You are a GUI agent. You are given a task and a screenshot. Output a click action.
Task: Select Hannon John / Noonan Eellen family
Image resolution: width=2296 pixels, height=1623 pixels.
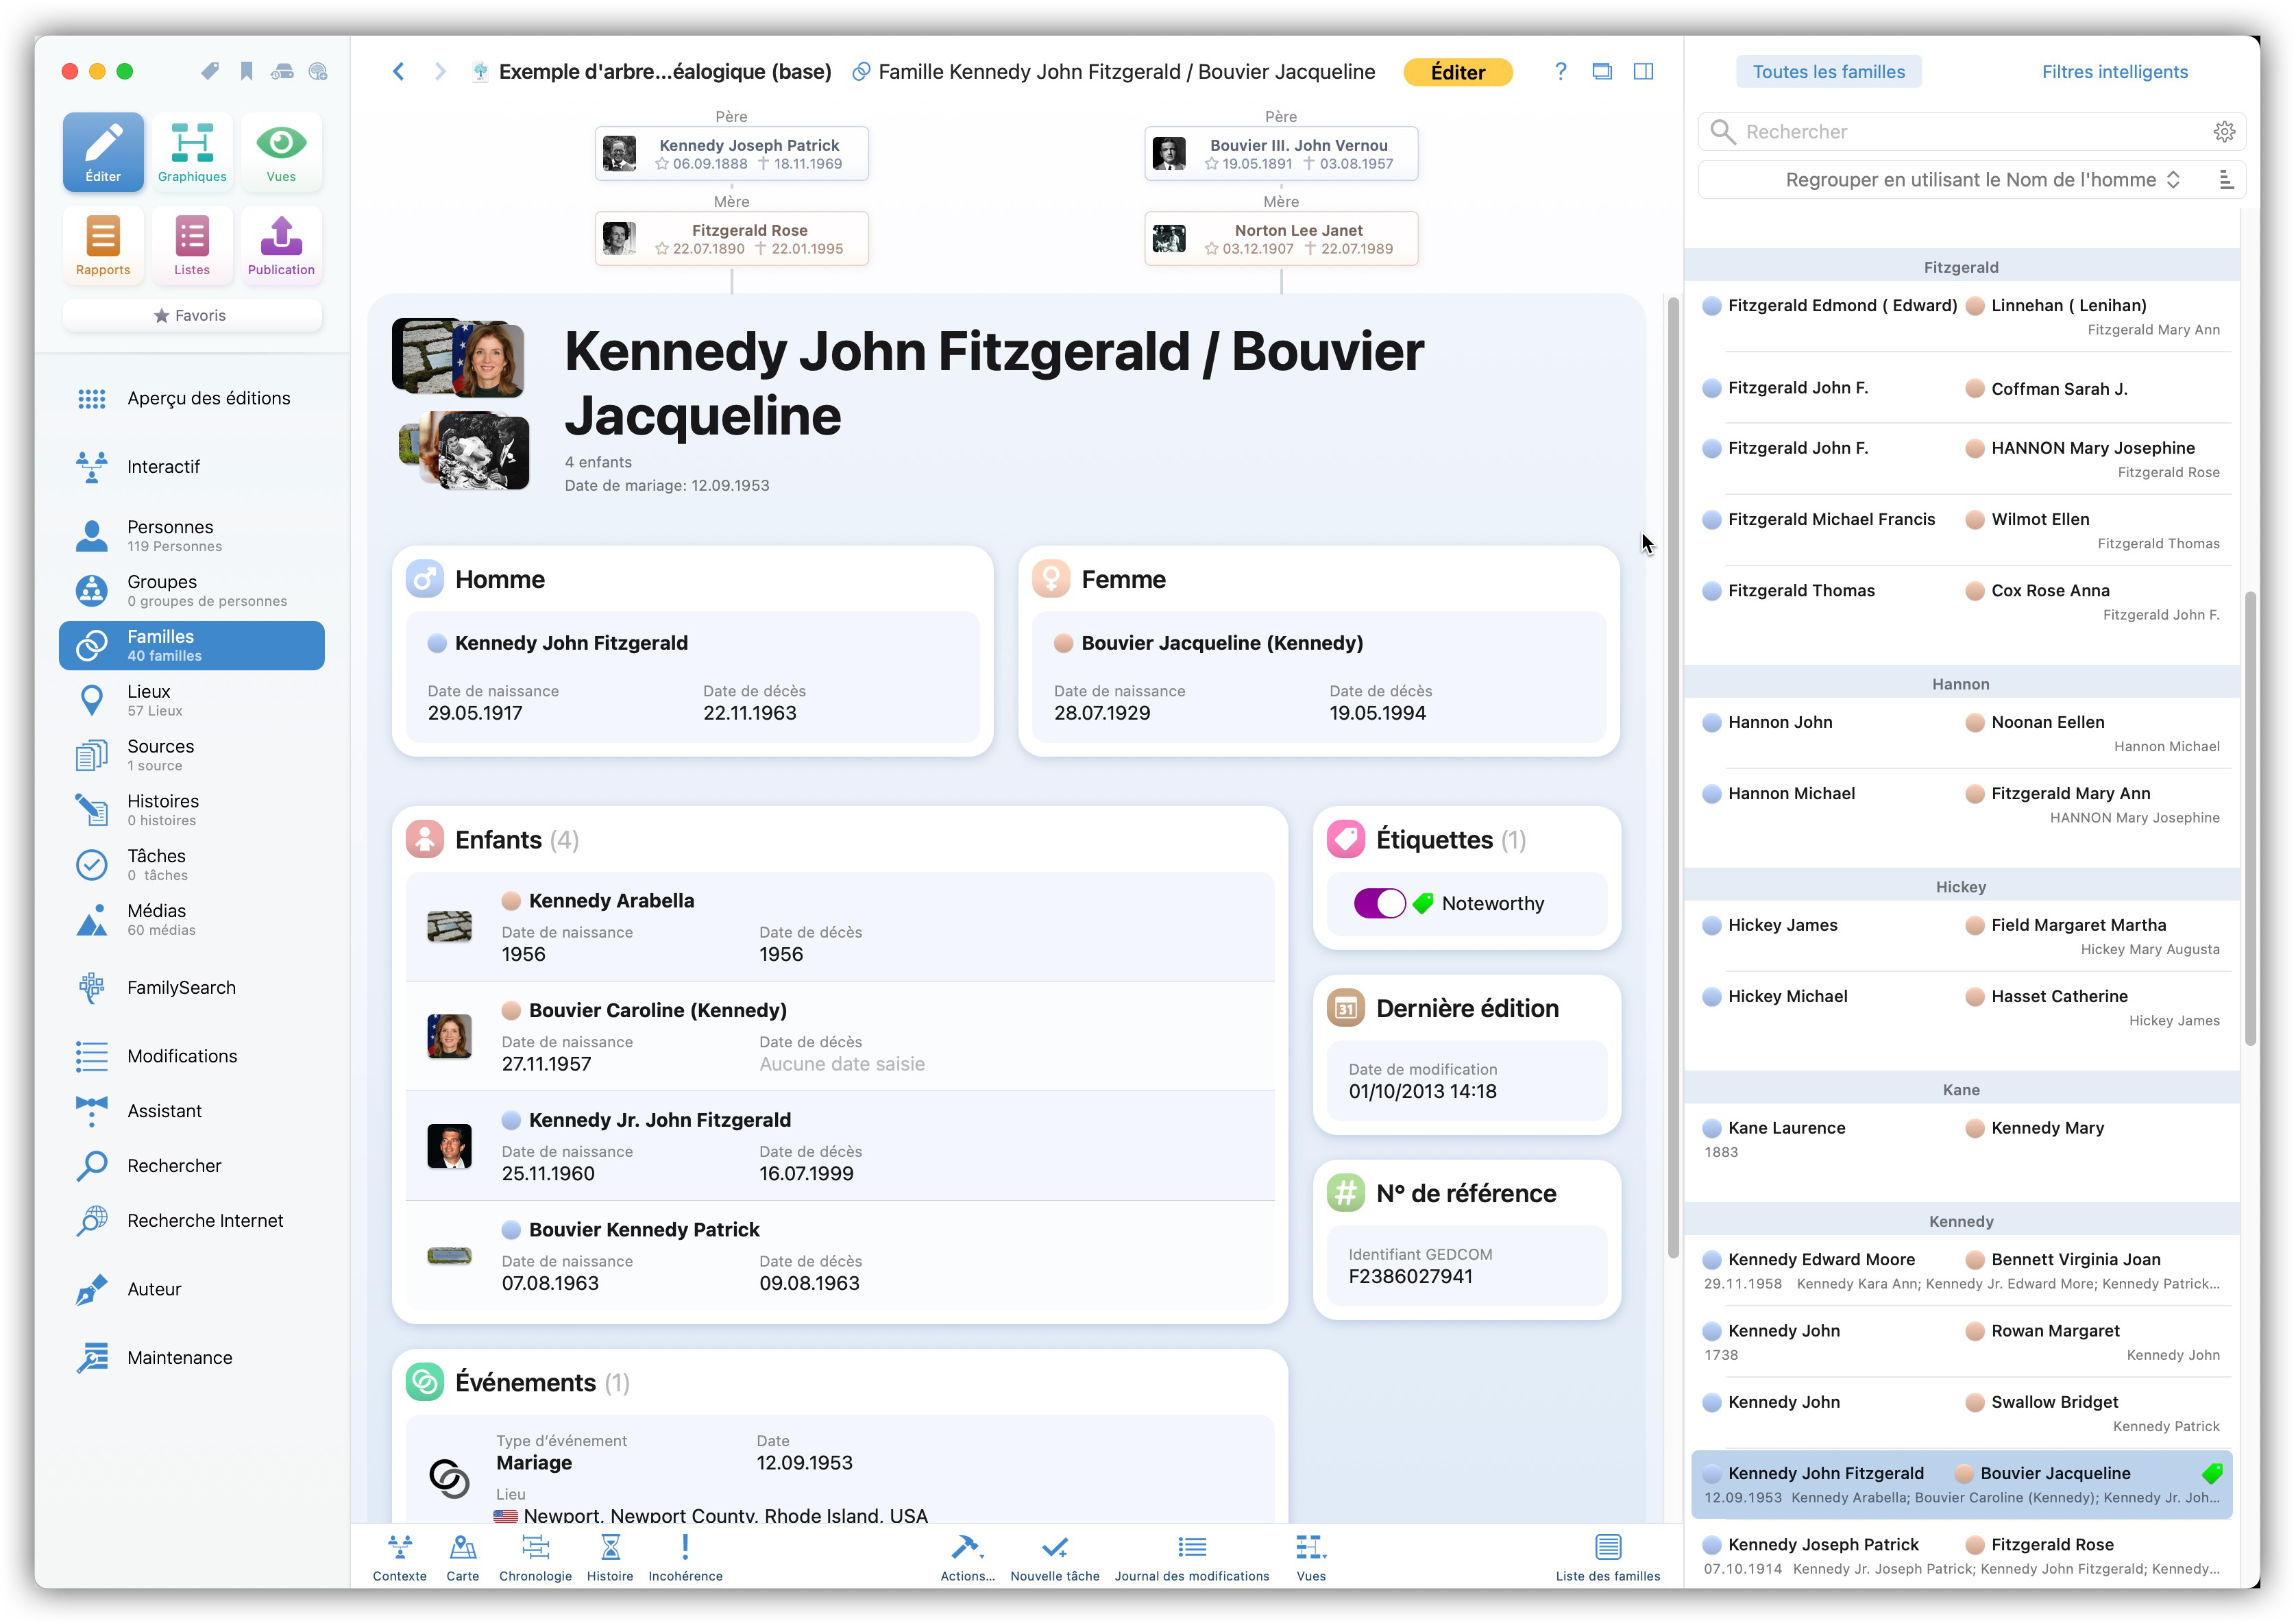(x=1961, y=734)
